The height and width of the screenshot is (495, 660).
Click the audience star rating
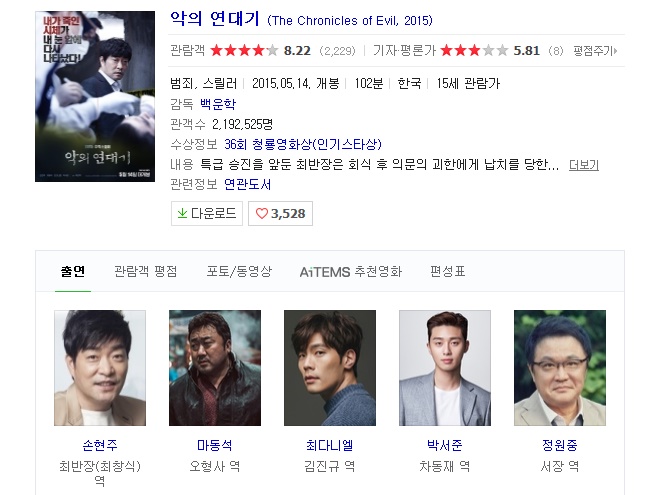point(244,51)
